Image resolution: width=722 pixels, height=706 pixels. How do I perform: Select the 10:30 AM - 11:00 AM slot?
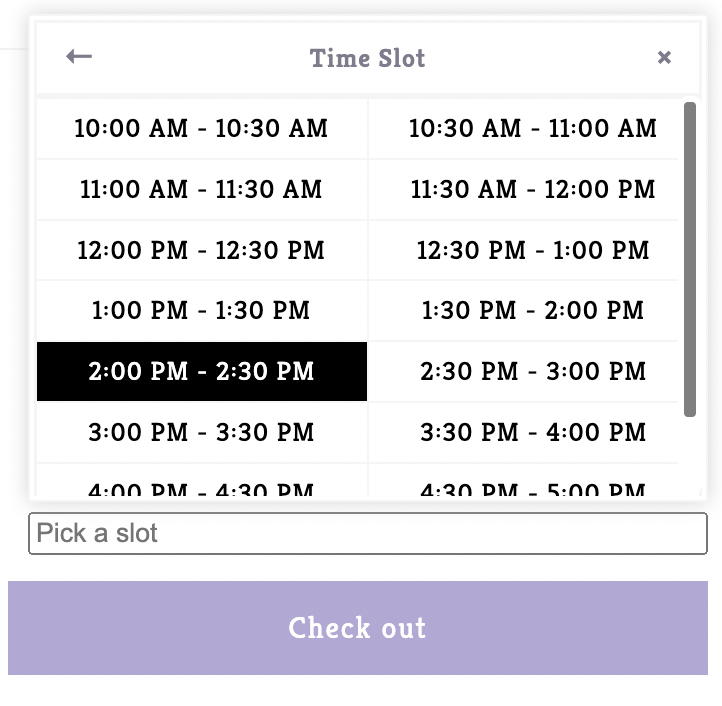[x=524, y=128]
